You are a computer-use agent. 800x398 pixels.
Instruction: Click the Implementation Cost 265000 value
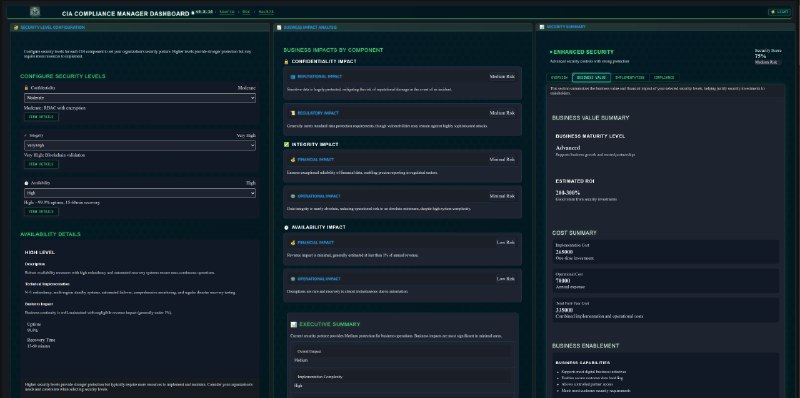[564, 252]
